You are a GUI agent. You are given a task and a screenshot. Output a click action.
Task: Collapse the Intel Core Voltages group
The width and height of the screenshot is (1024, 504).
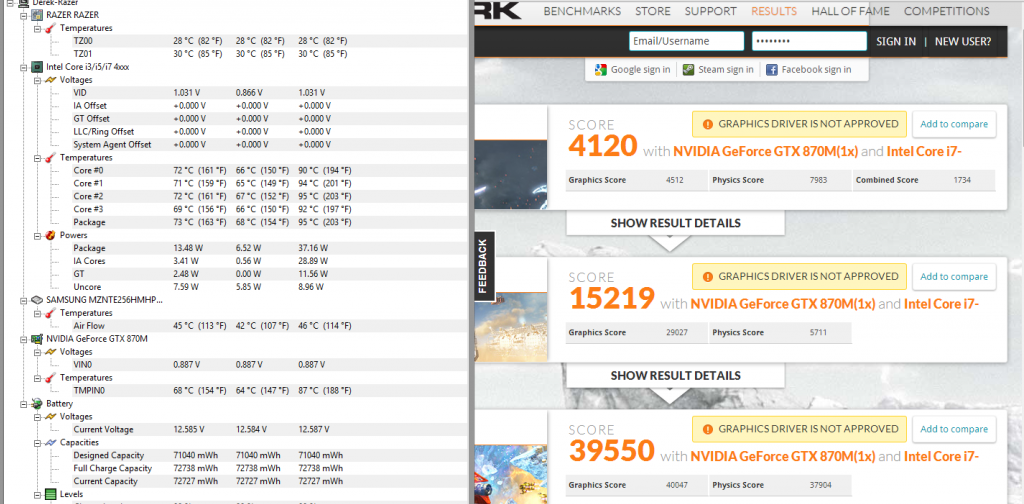tap(37, 80)
